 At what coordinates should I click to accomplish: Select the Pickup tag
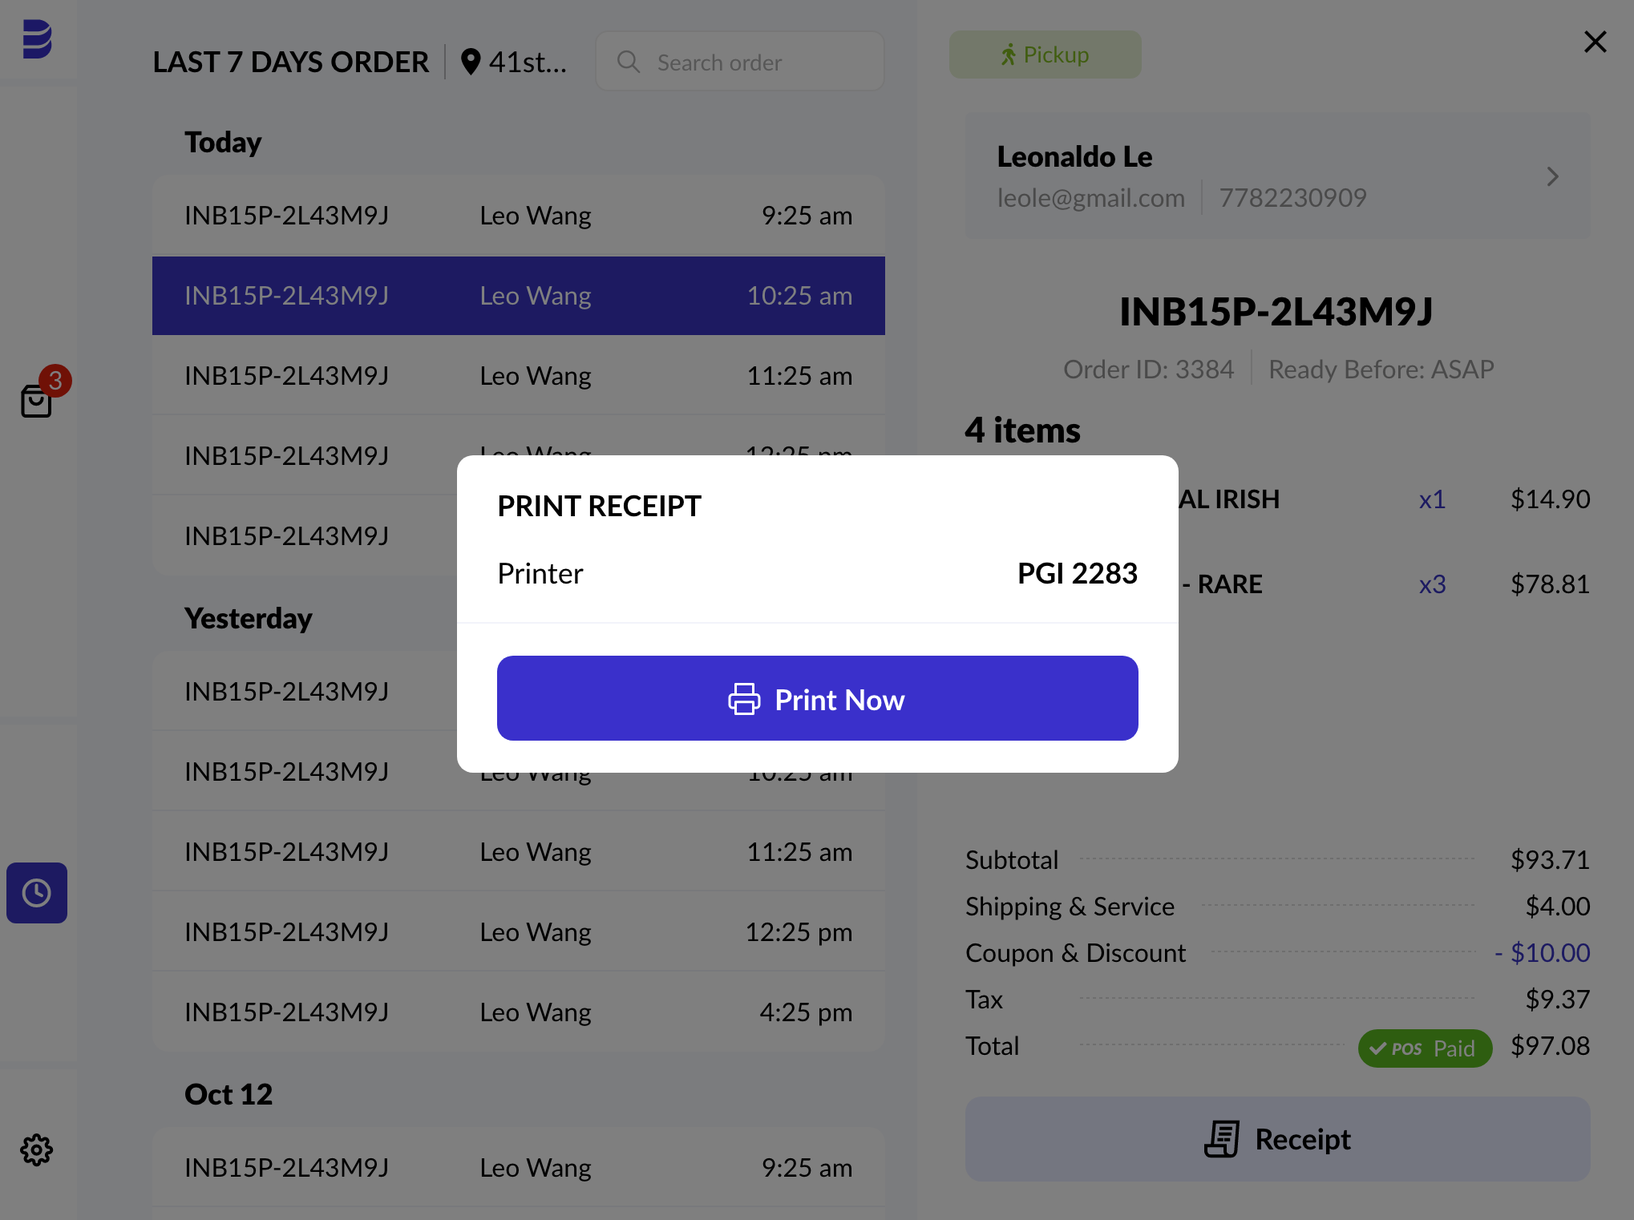click(x=1045, y=54)
